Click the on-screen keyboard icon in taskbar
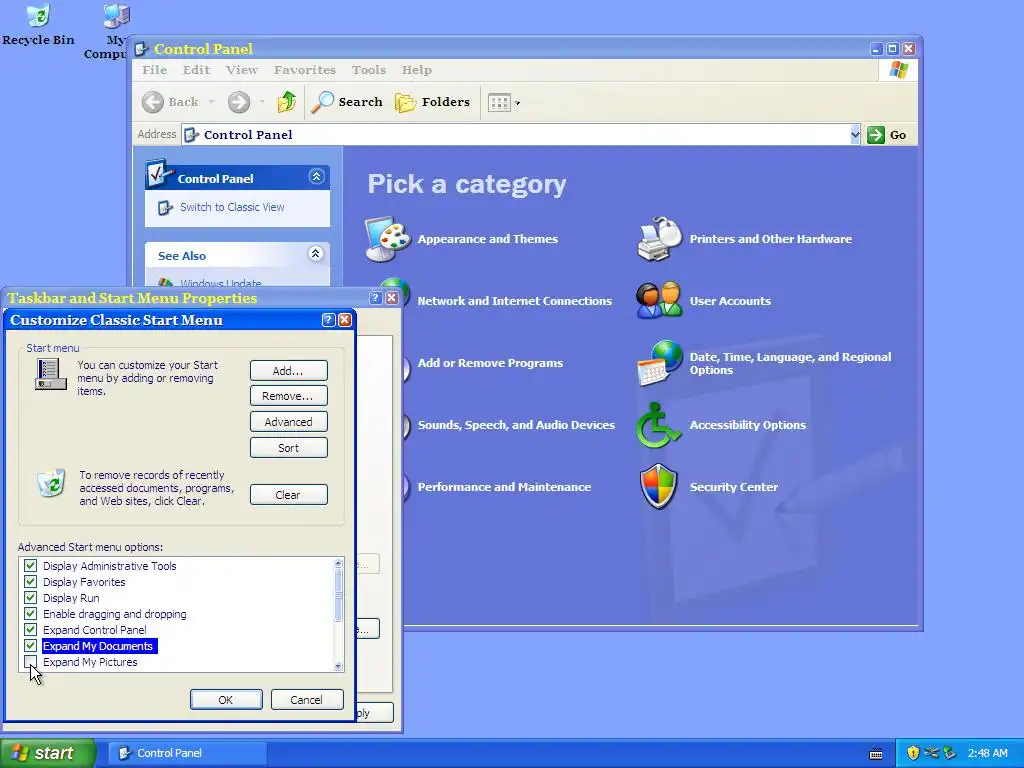This screenshot has width=1024, height=768. pos(876,754)
